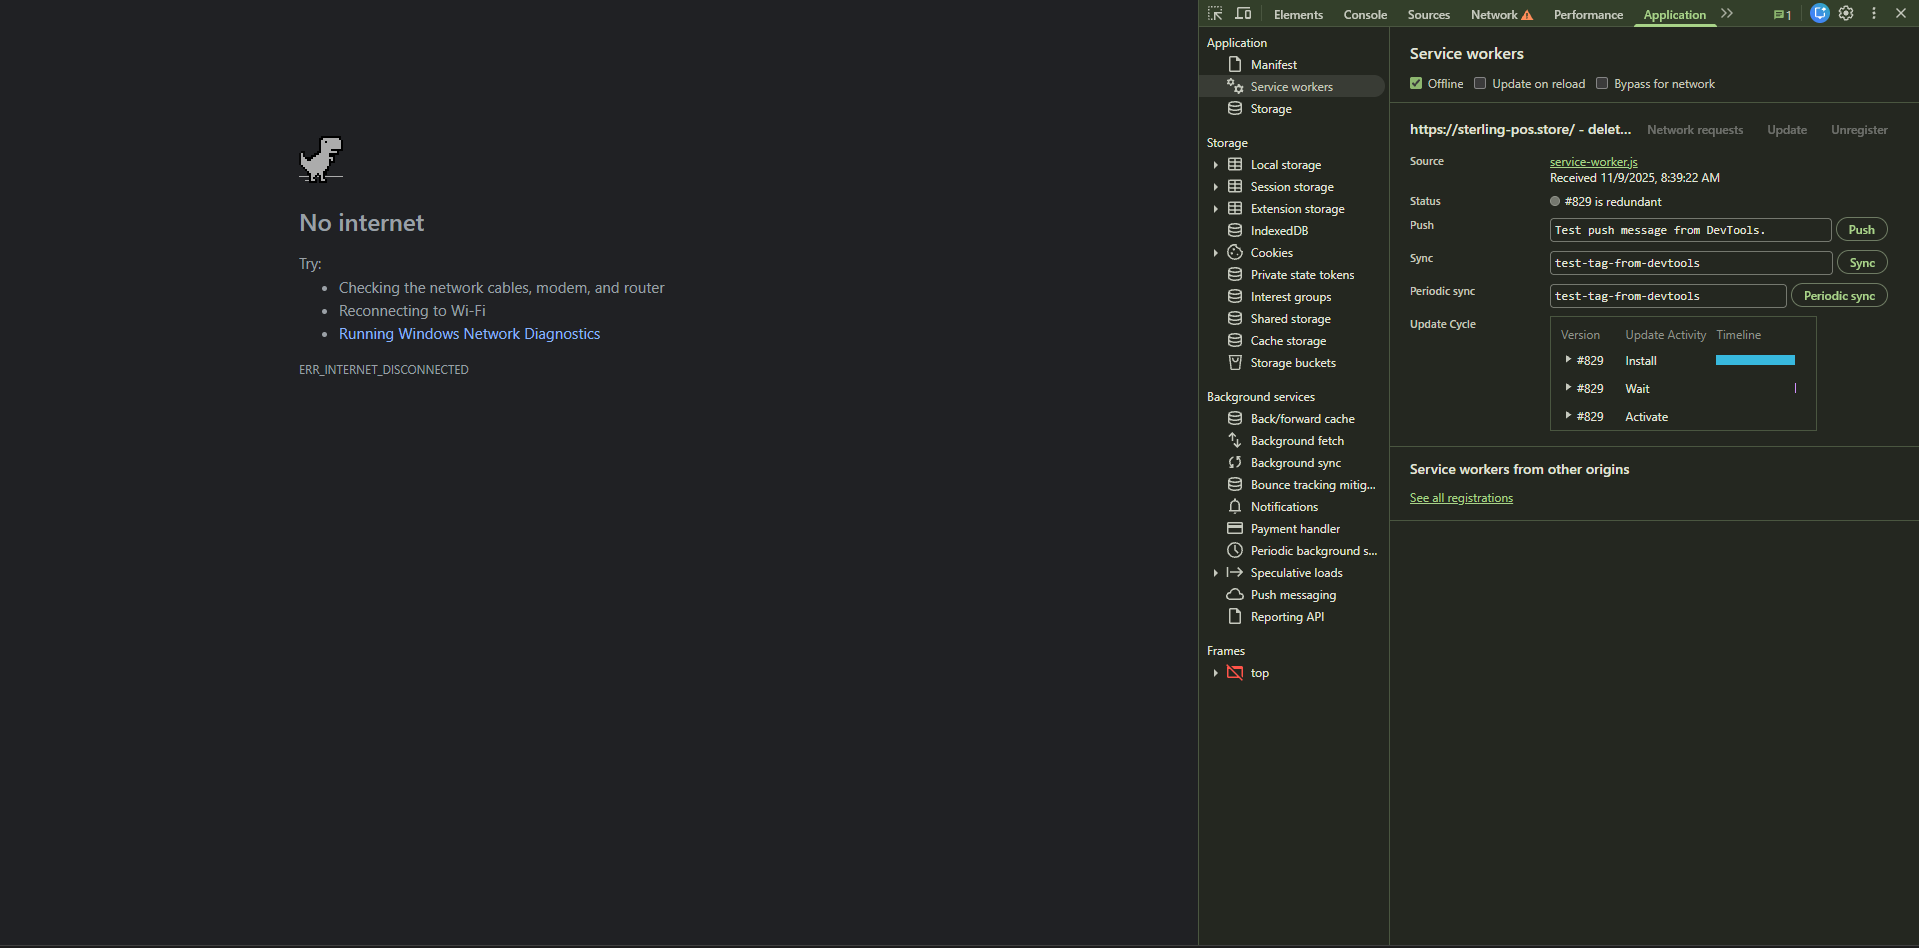Click the Push messaging cloud icon
This screenshot has width=1919, height=948.
pos(1235,595)
